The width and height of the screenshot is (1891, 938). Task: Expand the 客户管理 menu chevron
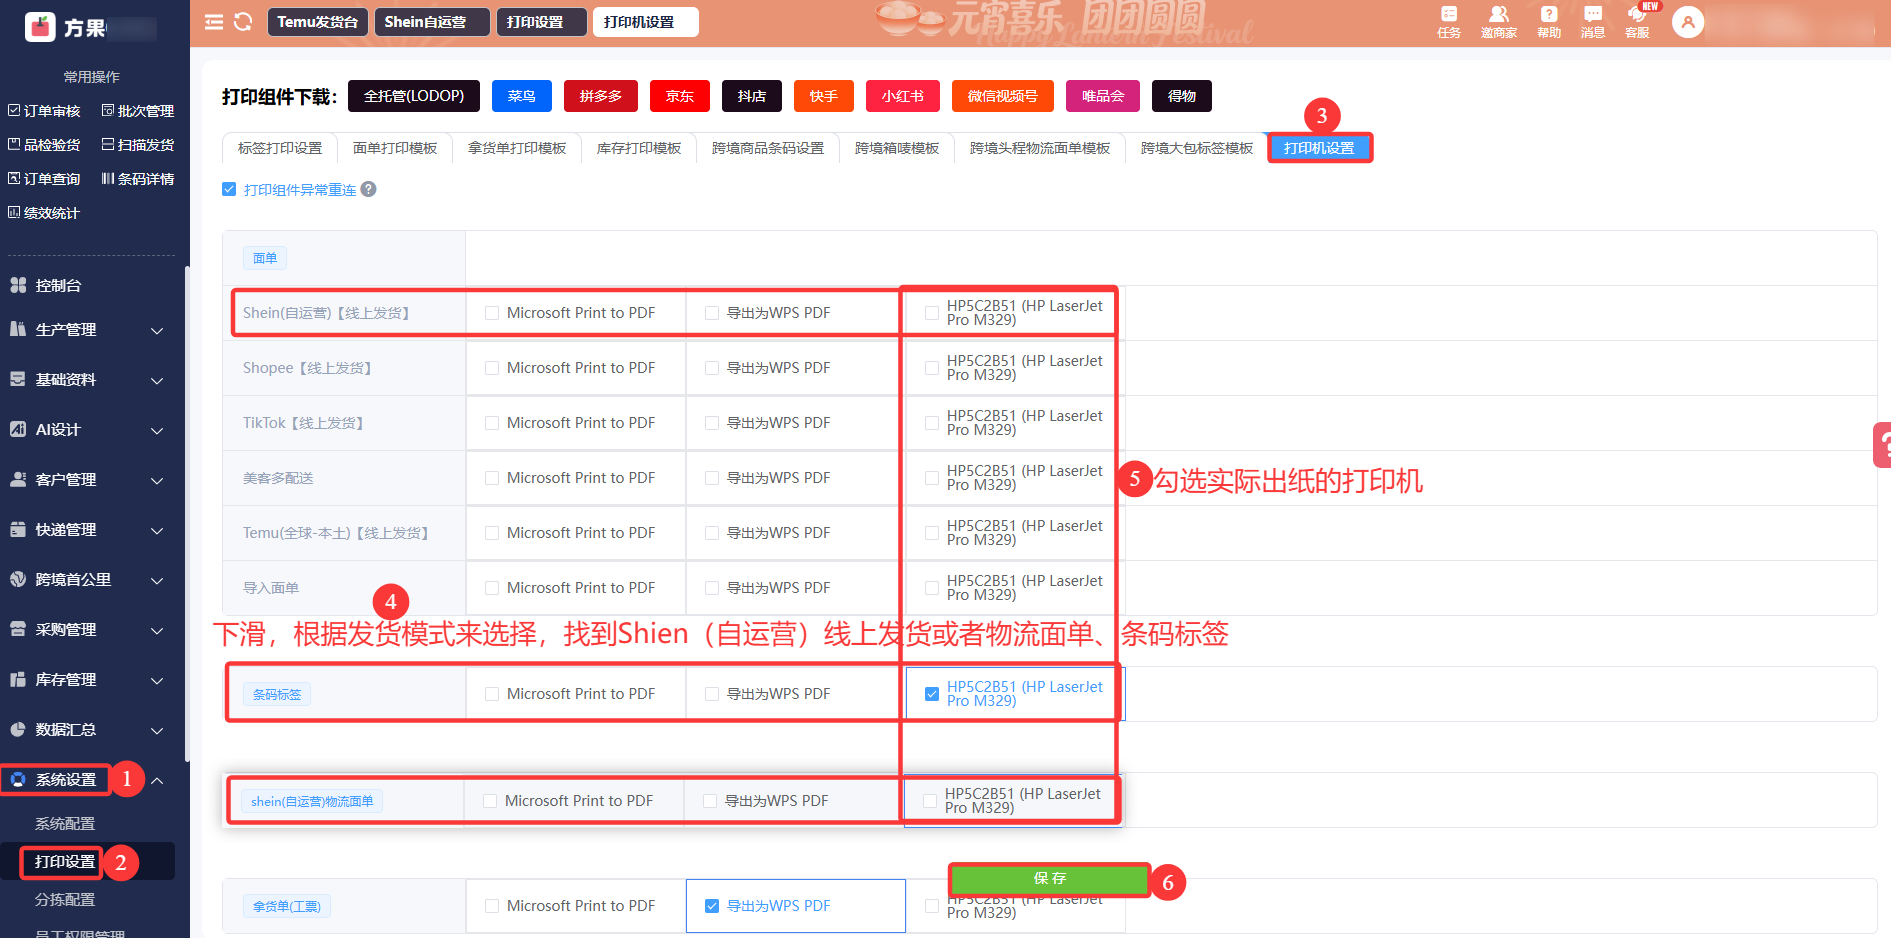click(x=157, y=480)
